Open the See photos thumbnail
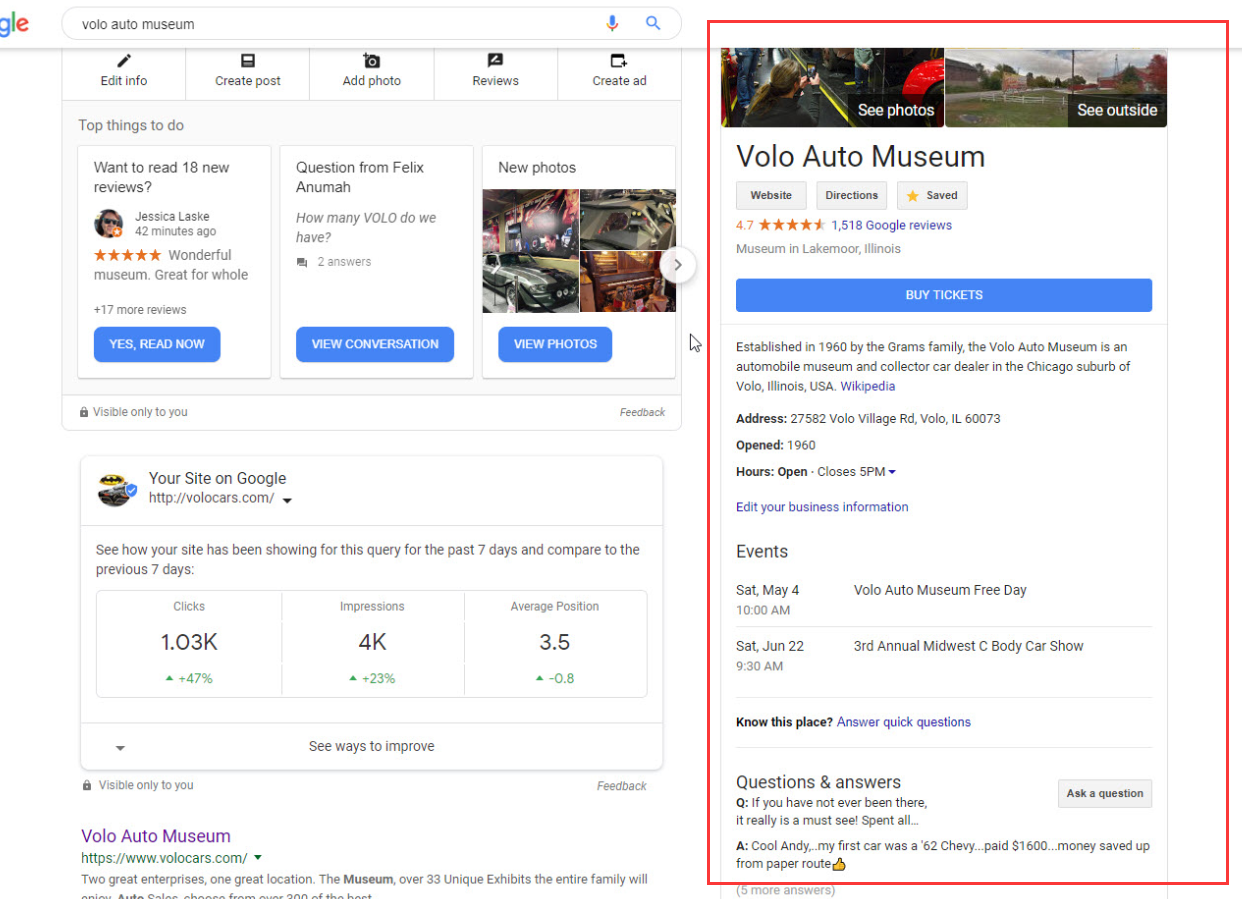Screen dimensions: 1242x899 pyautogui.click(x=832, y=88)
